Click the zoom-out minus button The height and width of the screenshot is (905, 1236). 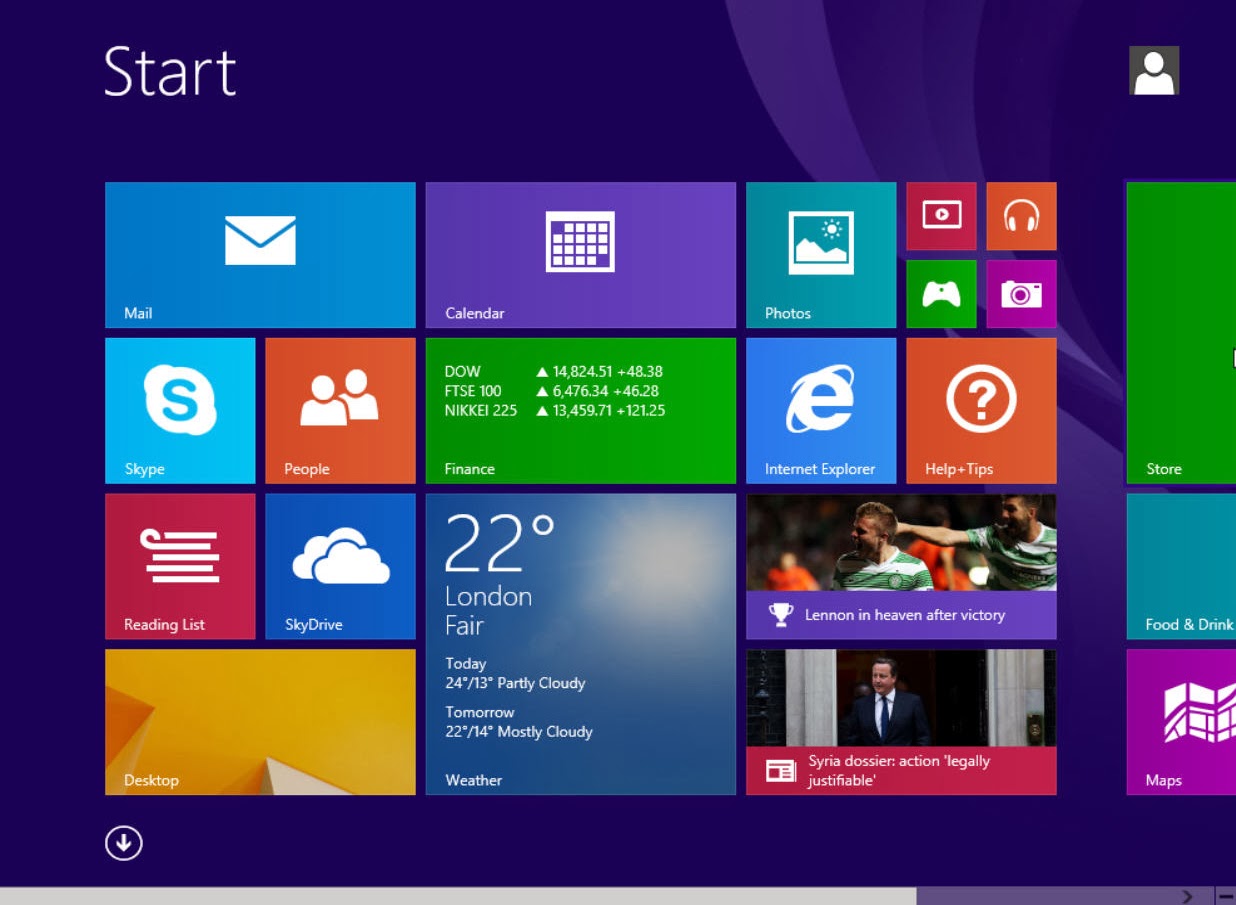(1226, 896)
